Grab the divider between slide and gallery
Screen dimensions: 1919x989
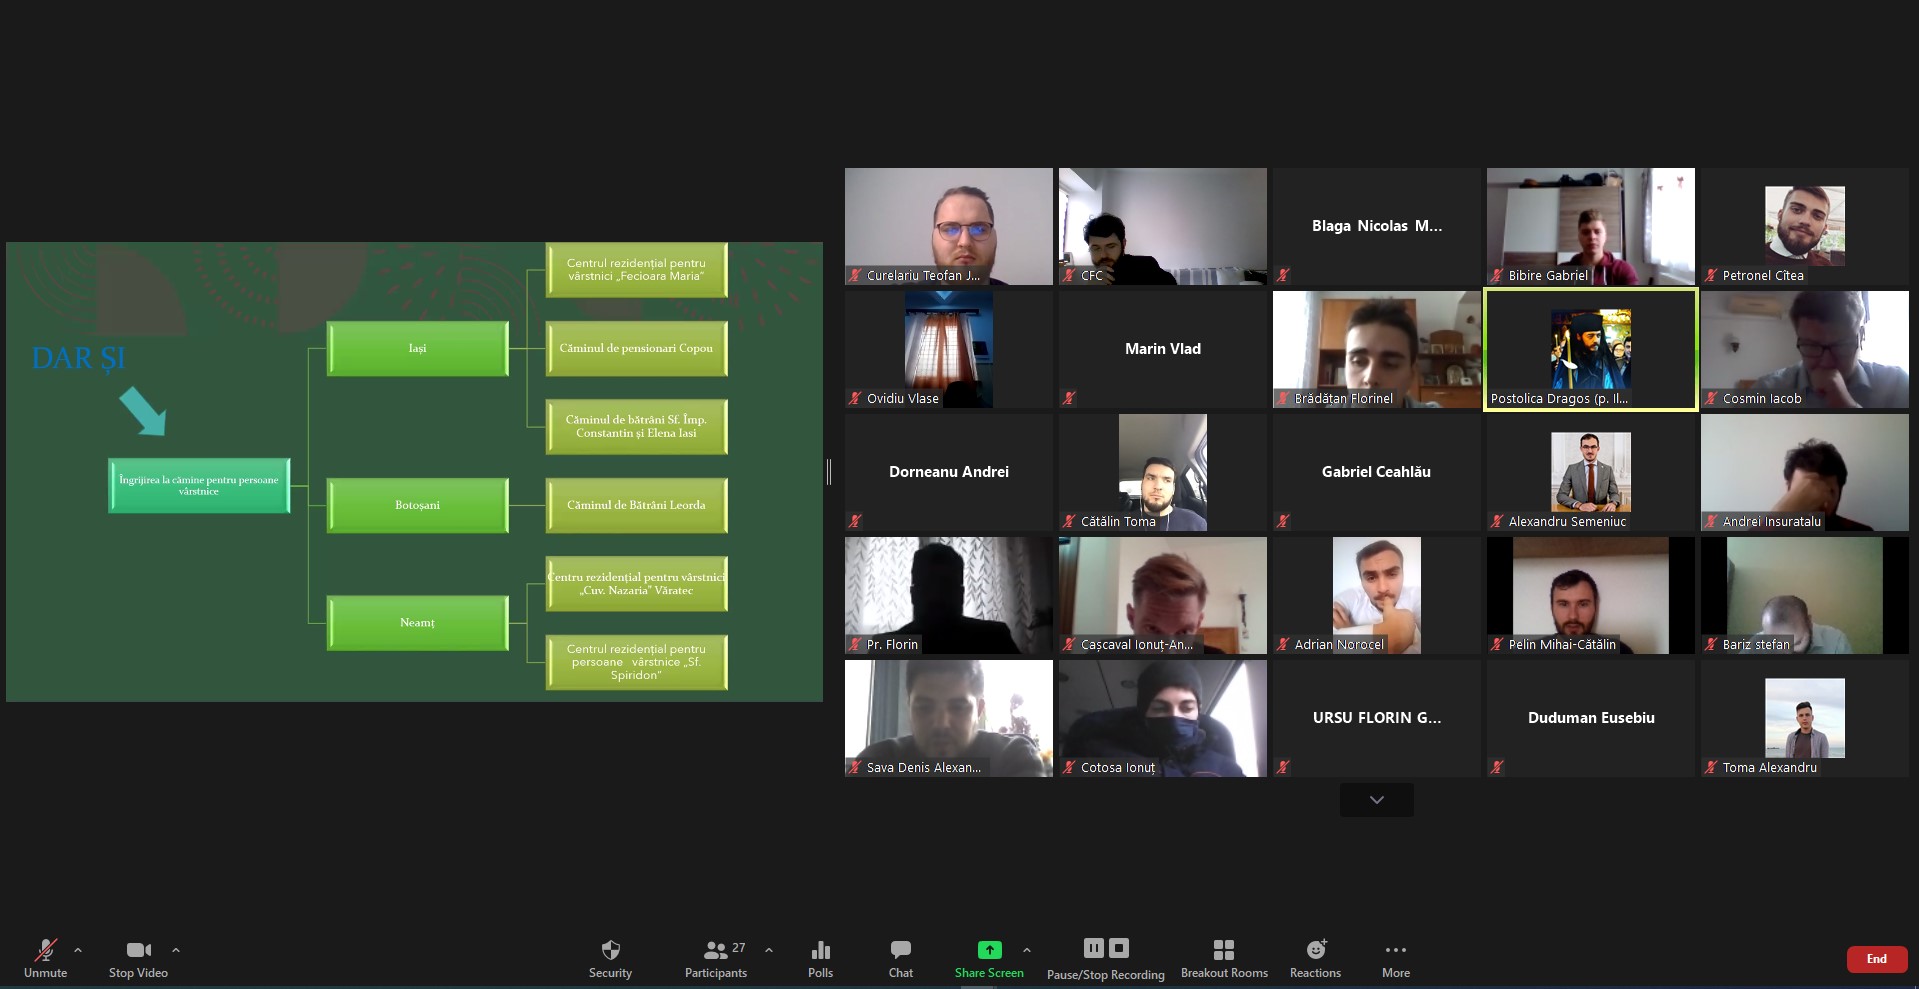click(829, 472)
